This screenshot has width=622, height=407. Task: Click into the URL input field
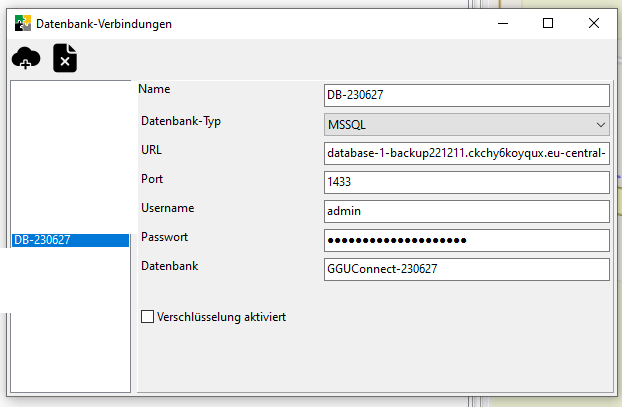pos(467,154)
